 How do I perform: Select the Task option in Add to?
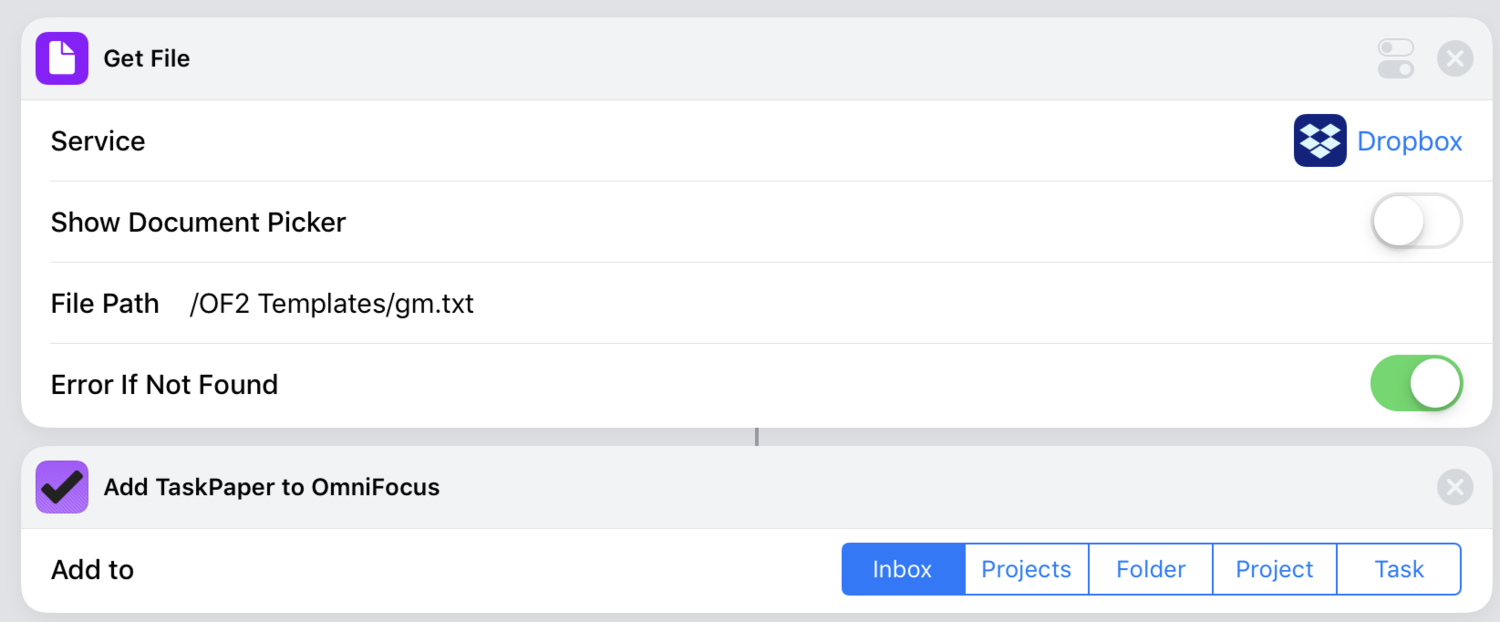[x=1398, y=568]
